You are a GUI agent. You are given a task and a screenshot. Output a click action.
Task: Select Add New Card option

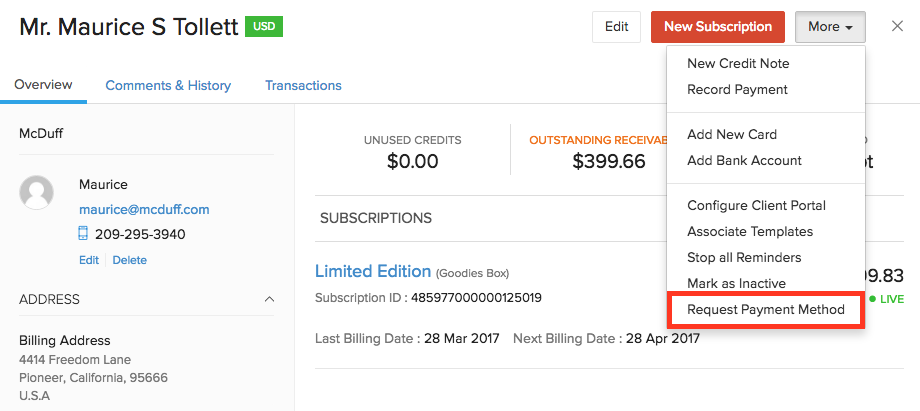(732, 134)
